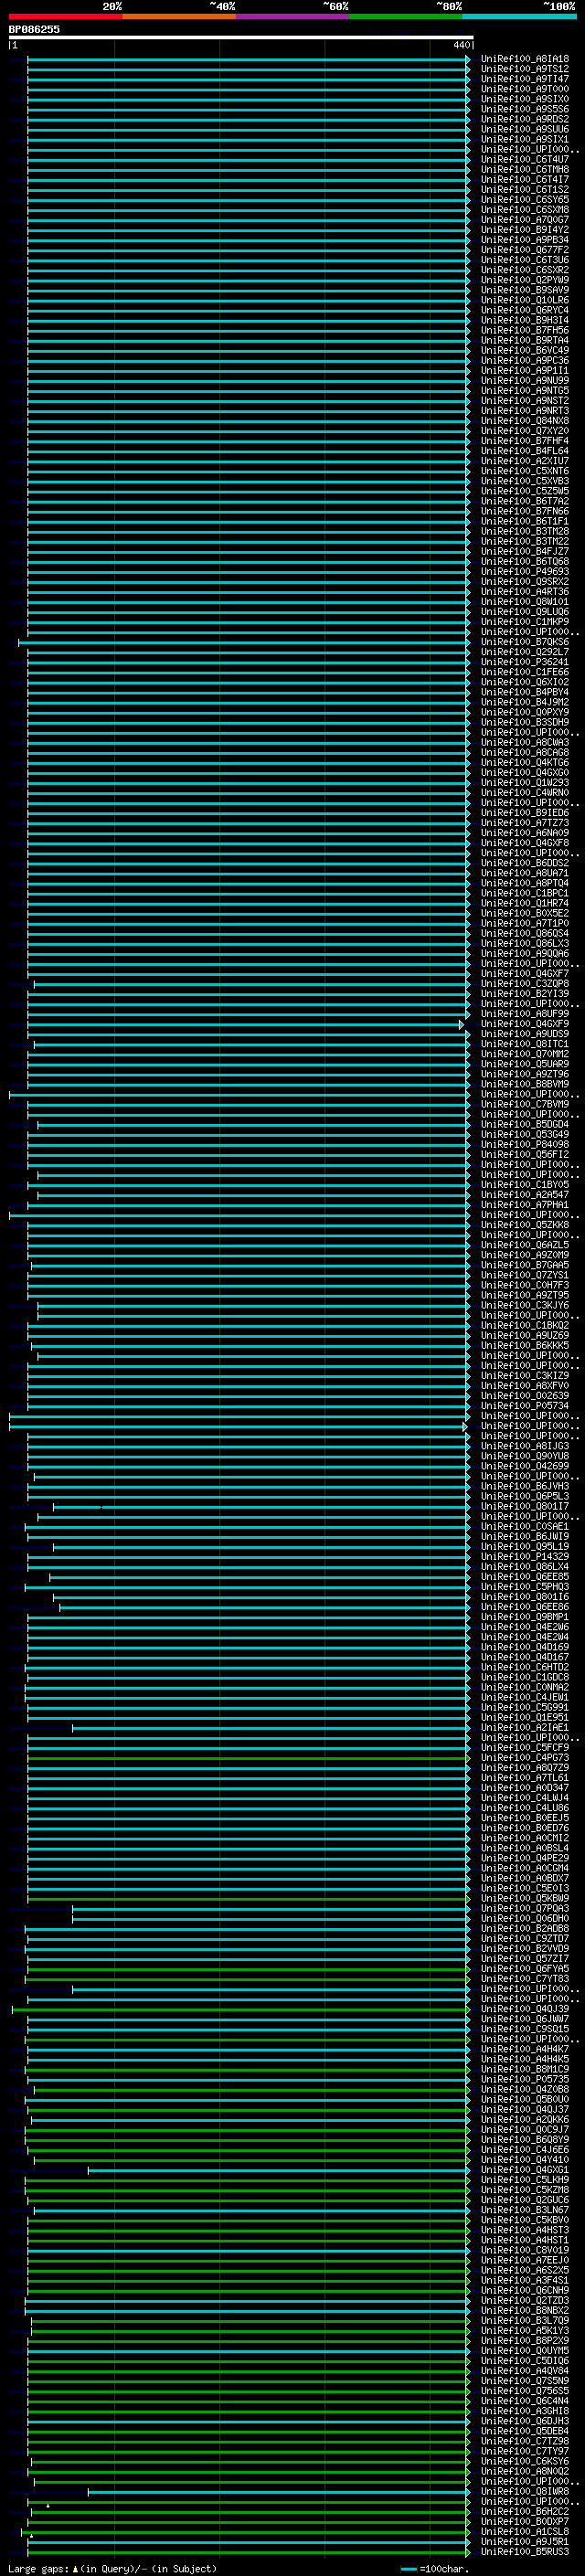Open hit UniRef100_A9TS12
The width and height of the screenshot is (585, 2576).
click(524, 69)
